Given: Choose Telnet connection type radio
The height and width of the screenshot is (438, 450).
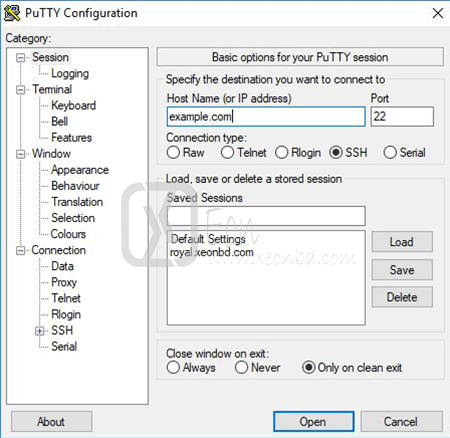Looking at the screenshot, I should (x=227, y=153).
